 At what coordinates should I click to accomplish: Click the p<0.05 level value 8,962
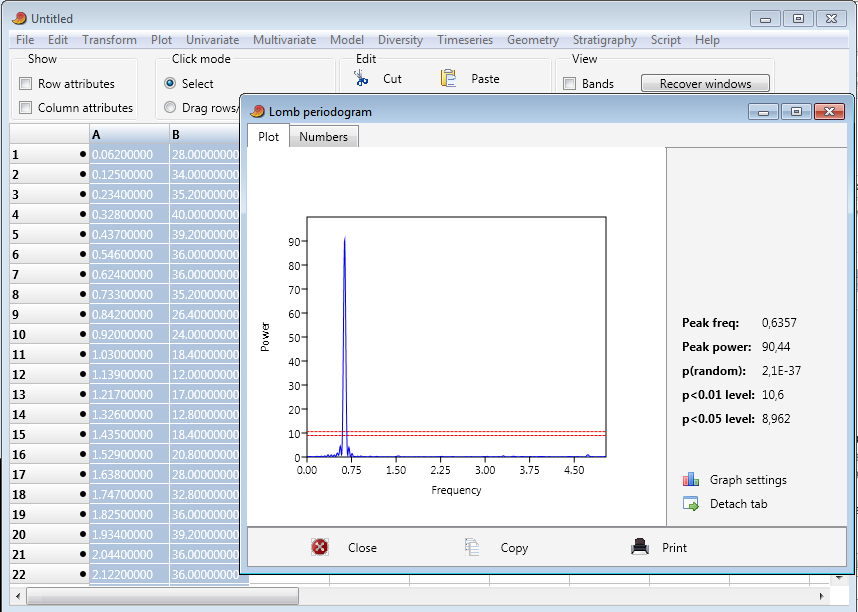click(x=776, y=419)
